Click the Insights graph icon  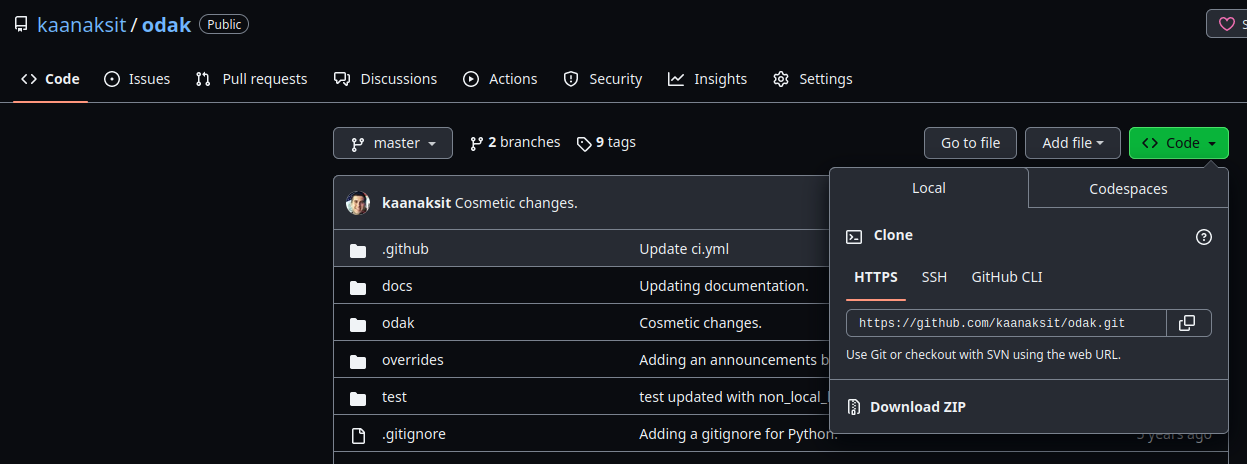click(676, 79)
